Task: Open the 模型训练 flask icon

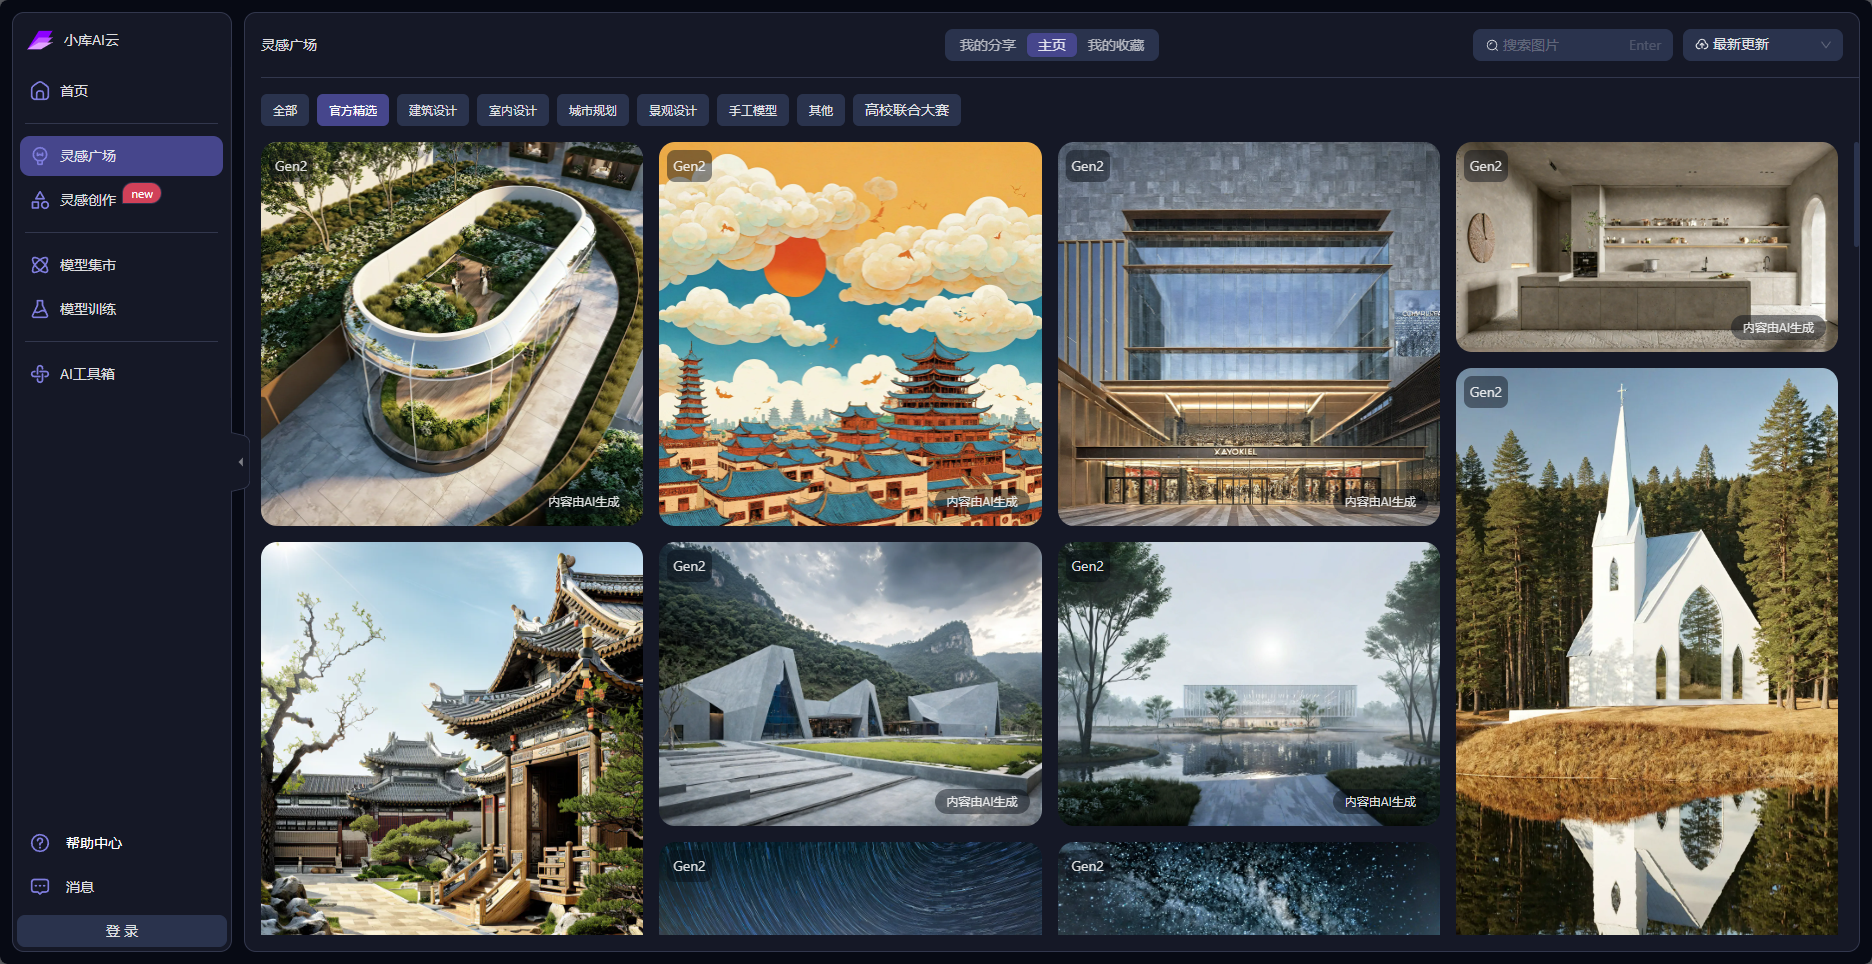Action: [40, 309]
